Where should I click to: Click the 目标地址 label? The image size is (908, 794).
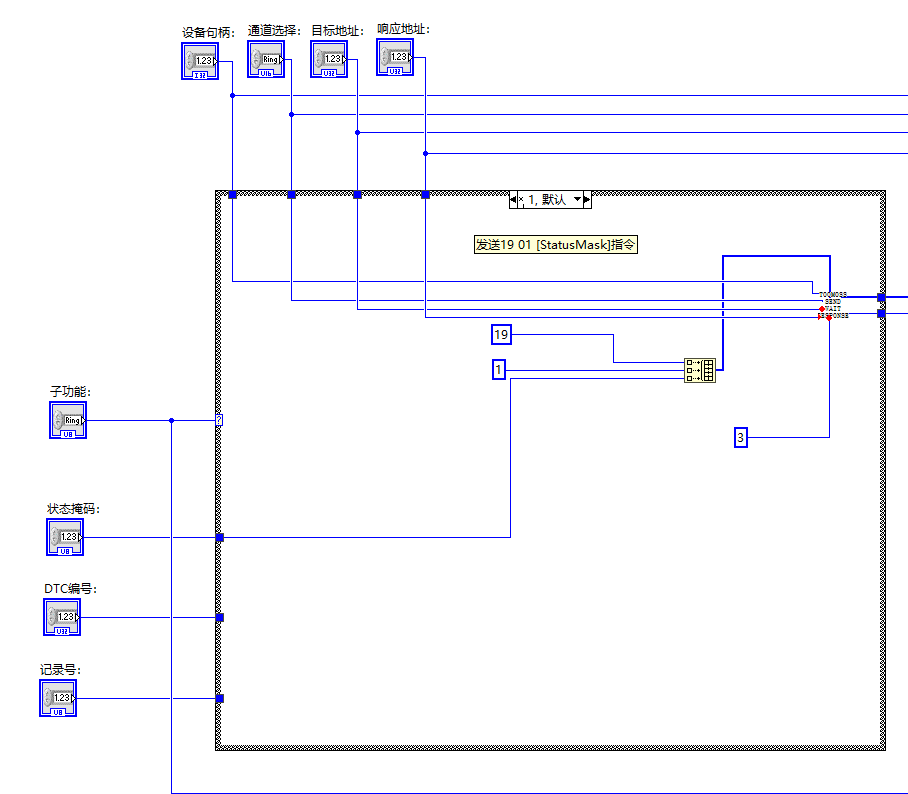[338, 30]
